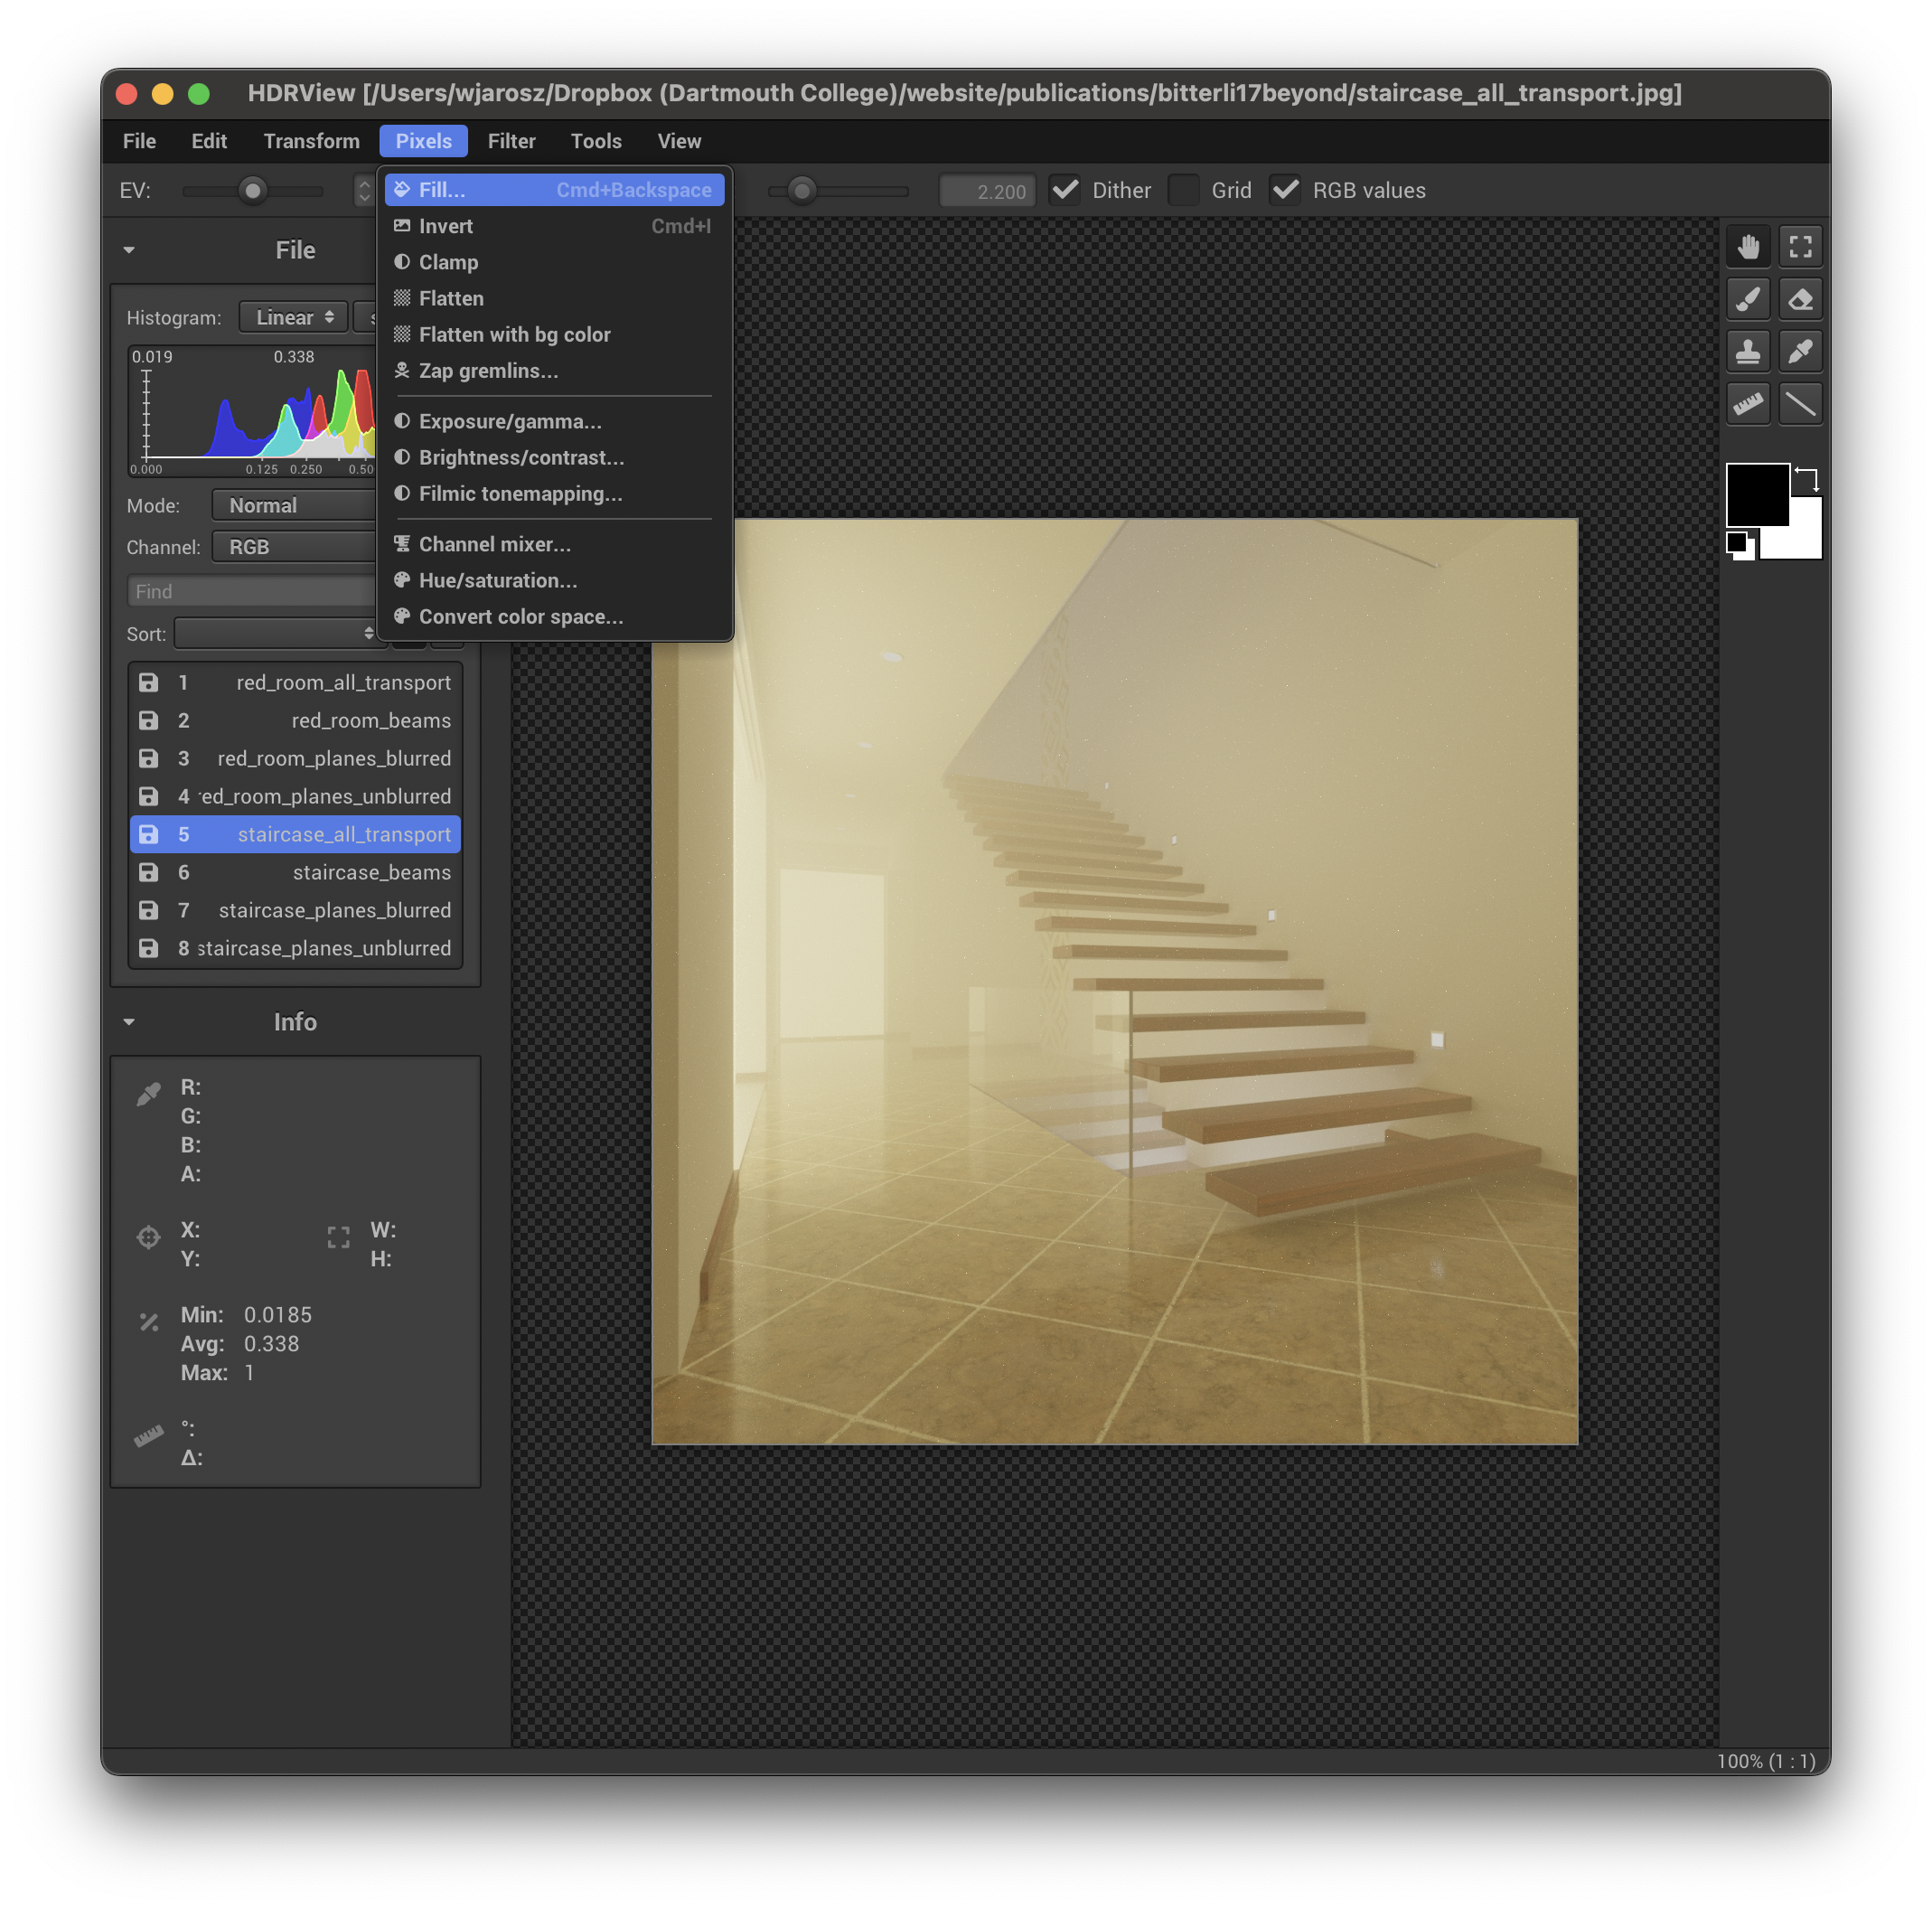This screenshot has width=1932, height=1909.
Task: Select the paintbrush tool
Action: tap(1747, 299)
